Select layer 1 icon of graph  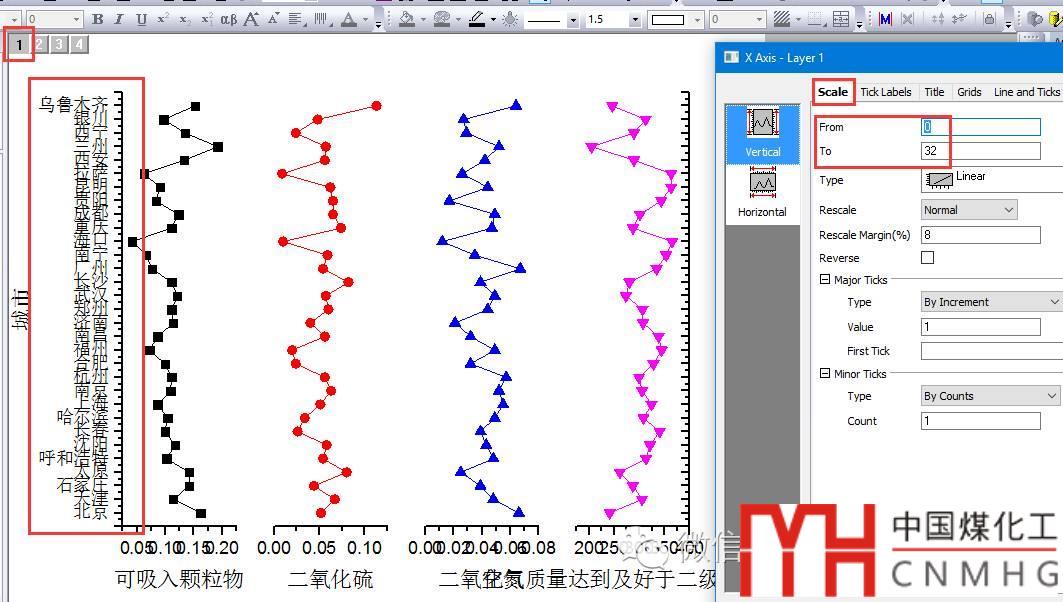pyautogui.click(x=19, y=45)
